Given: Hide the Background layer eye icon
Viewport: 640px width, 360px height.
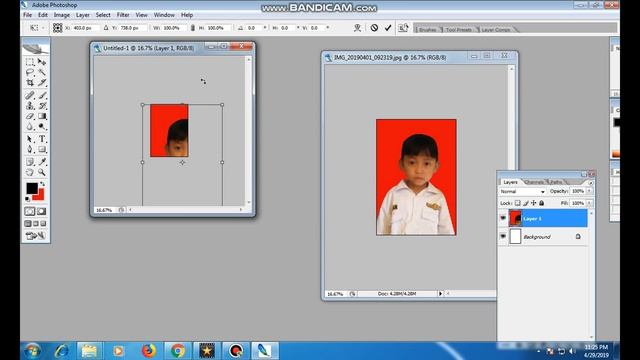Looking at the screenshot, I should pos(503,236).
